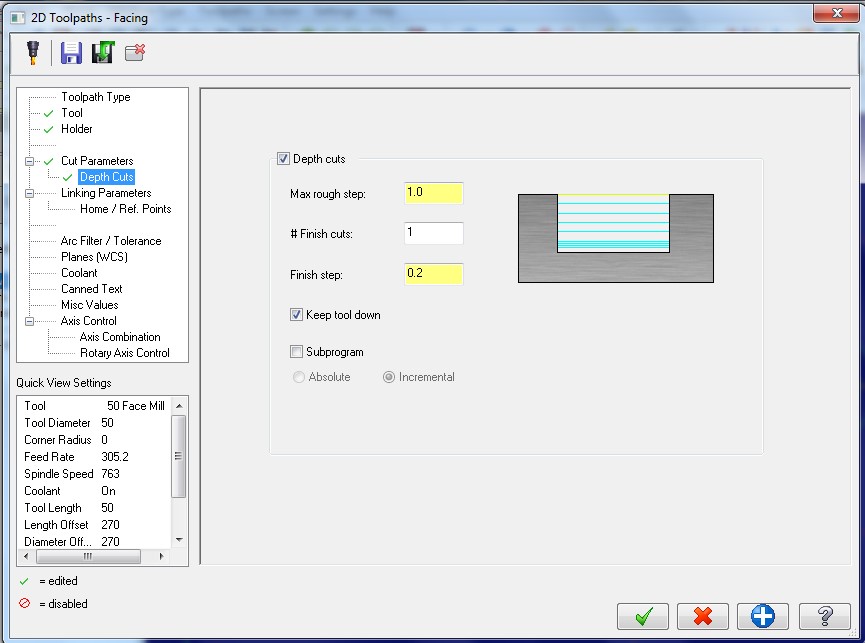Screen dimensions: 865x643
Task: Open the Rotary Axis Control page
Action: [125, 353]
